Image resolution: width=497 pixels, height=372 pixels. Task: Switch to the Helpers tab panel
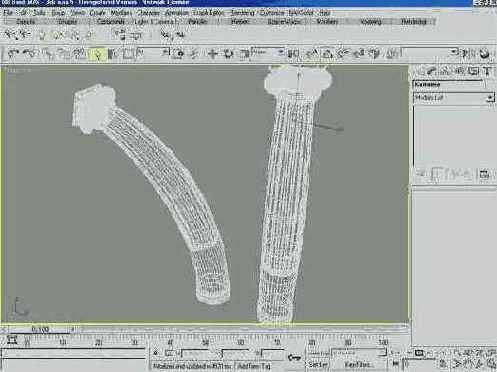pos(239,22)
